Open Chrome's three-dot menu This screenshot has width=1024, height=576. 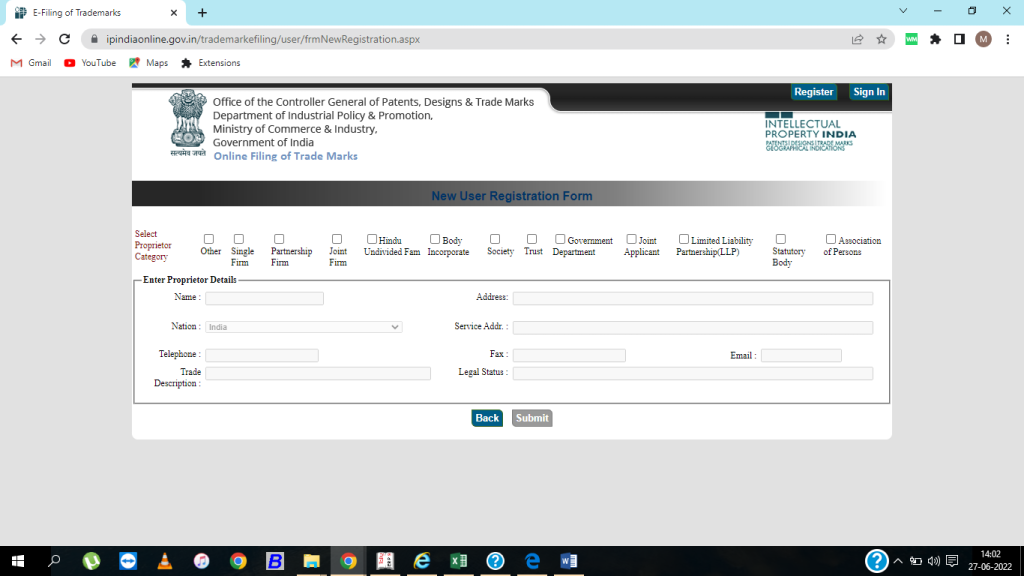1007,39
